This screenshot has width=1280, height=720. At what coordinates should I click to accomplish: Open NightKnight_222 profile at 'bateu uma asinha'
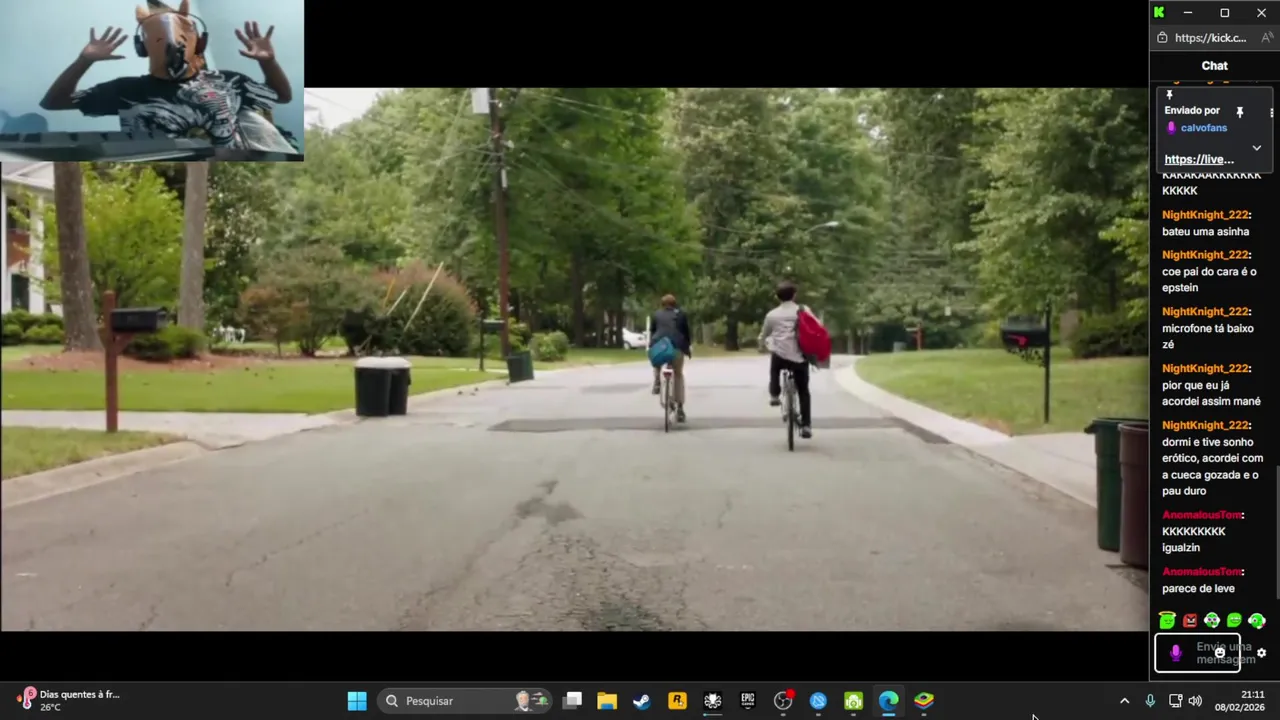point(1206,215)
